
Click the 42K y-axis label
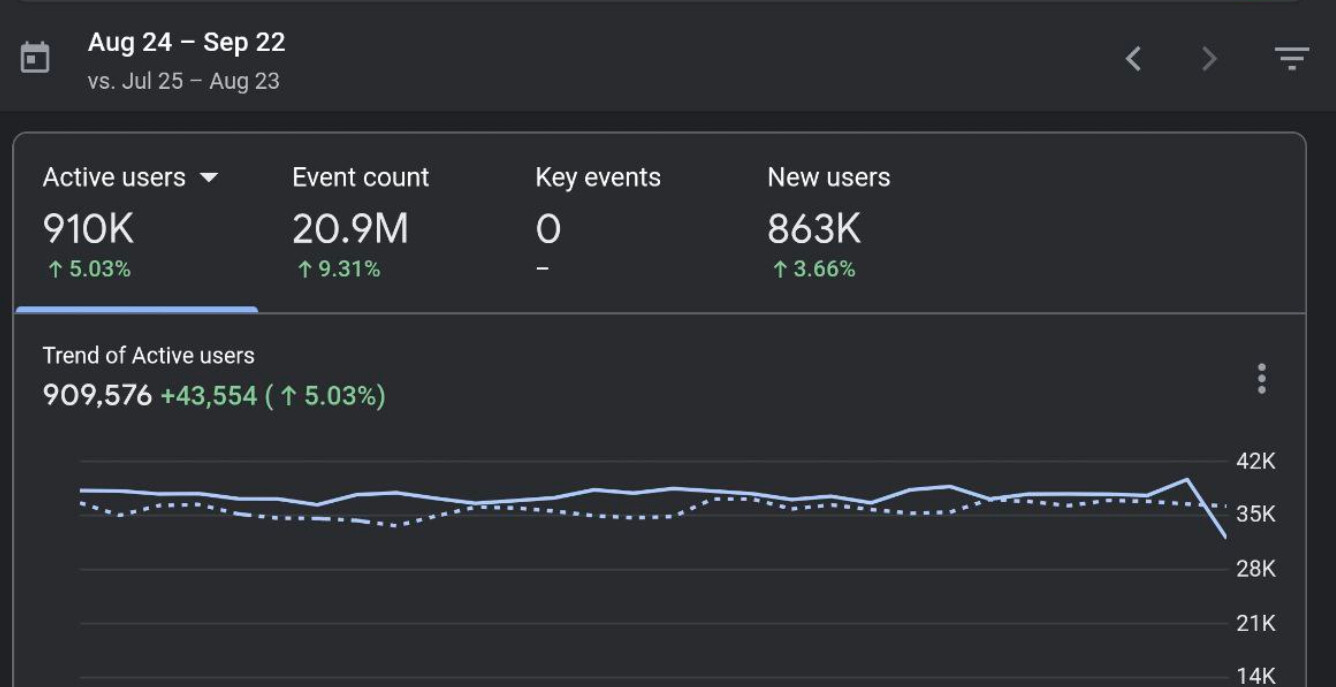1255,462
